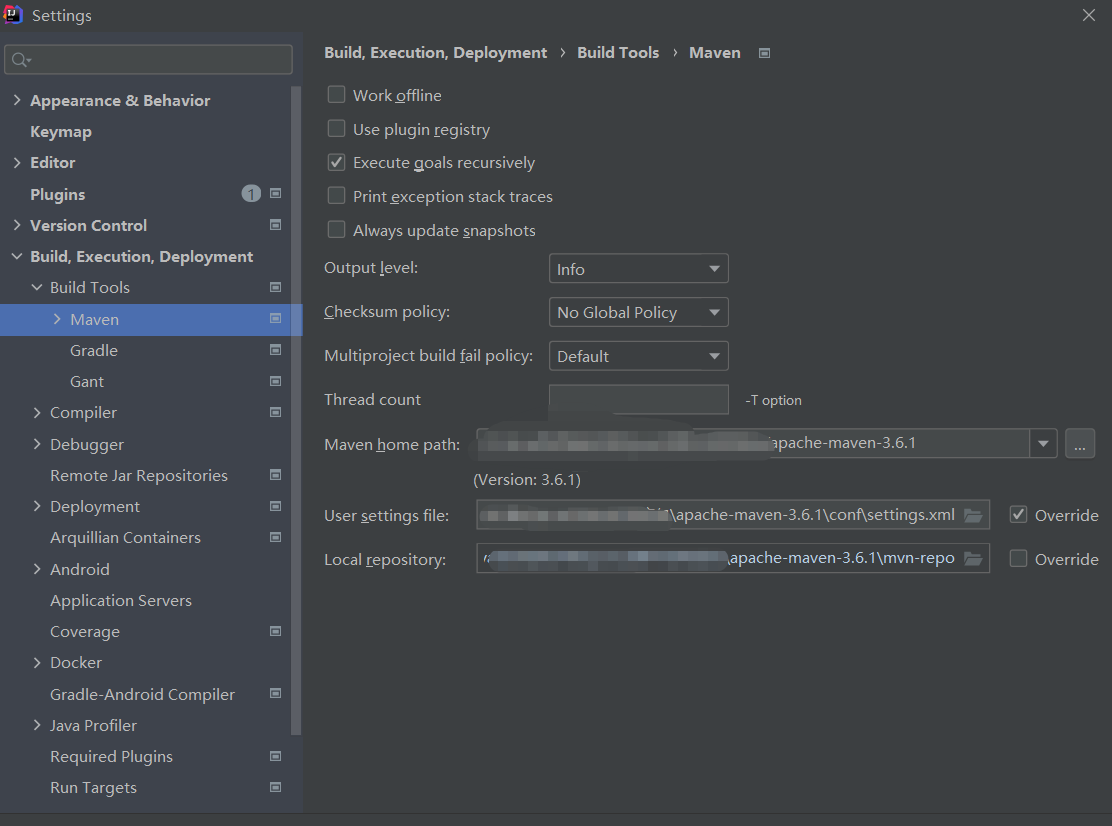
Task: Click the project-level icon beside Build Tools
Action: pyautogui.click(x=276, y=287)
